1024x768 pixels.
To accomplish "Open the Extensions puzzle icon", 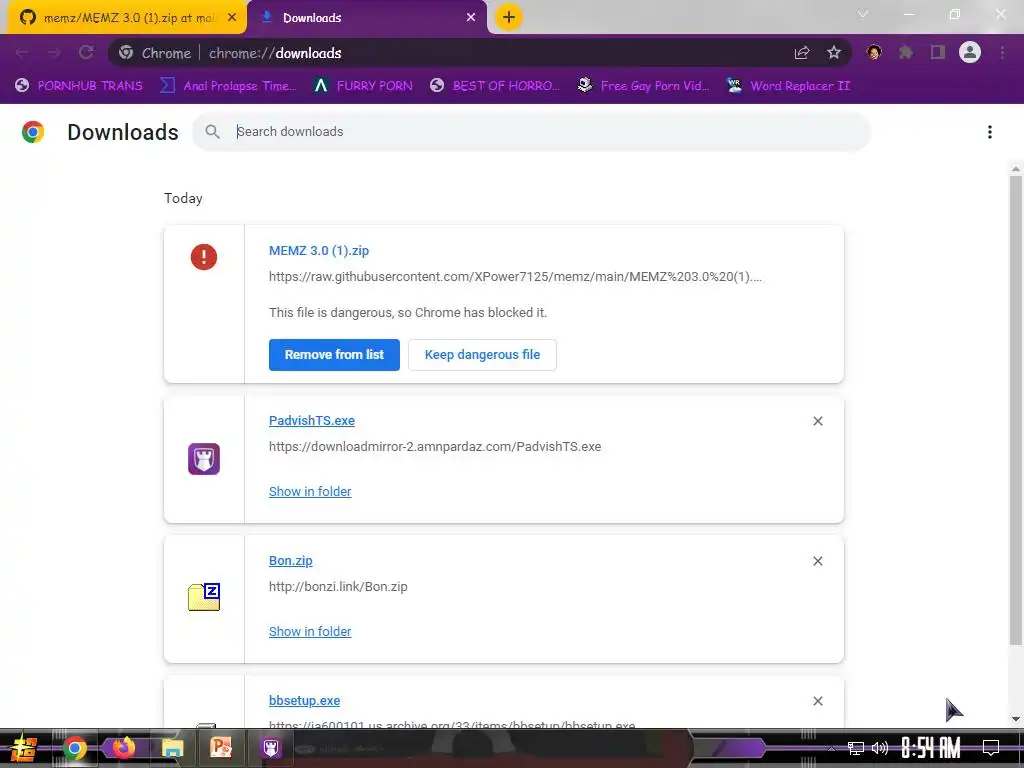I will [x=906, y=53].
